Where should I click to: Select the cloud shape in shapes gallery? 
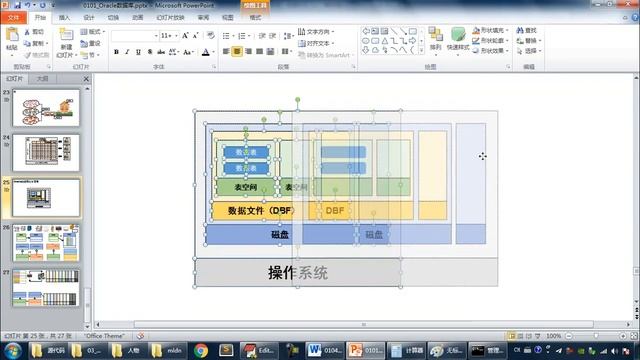pyautogui.click(x=375, y=50)
